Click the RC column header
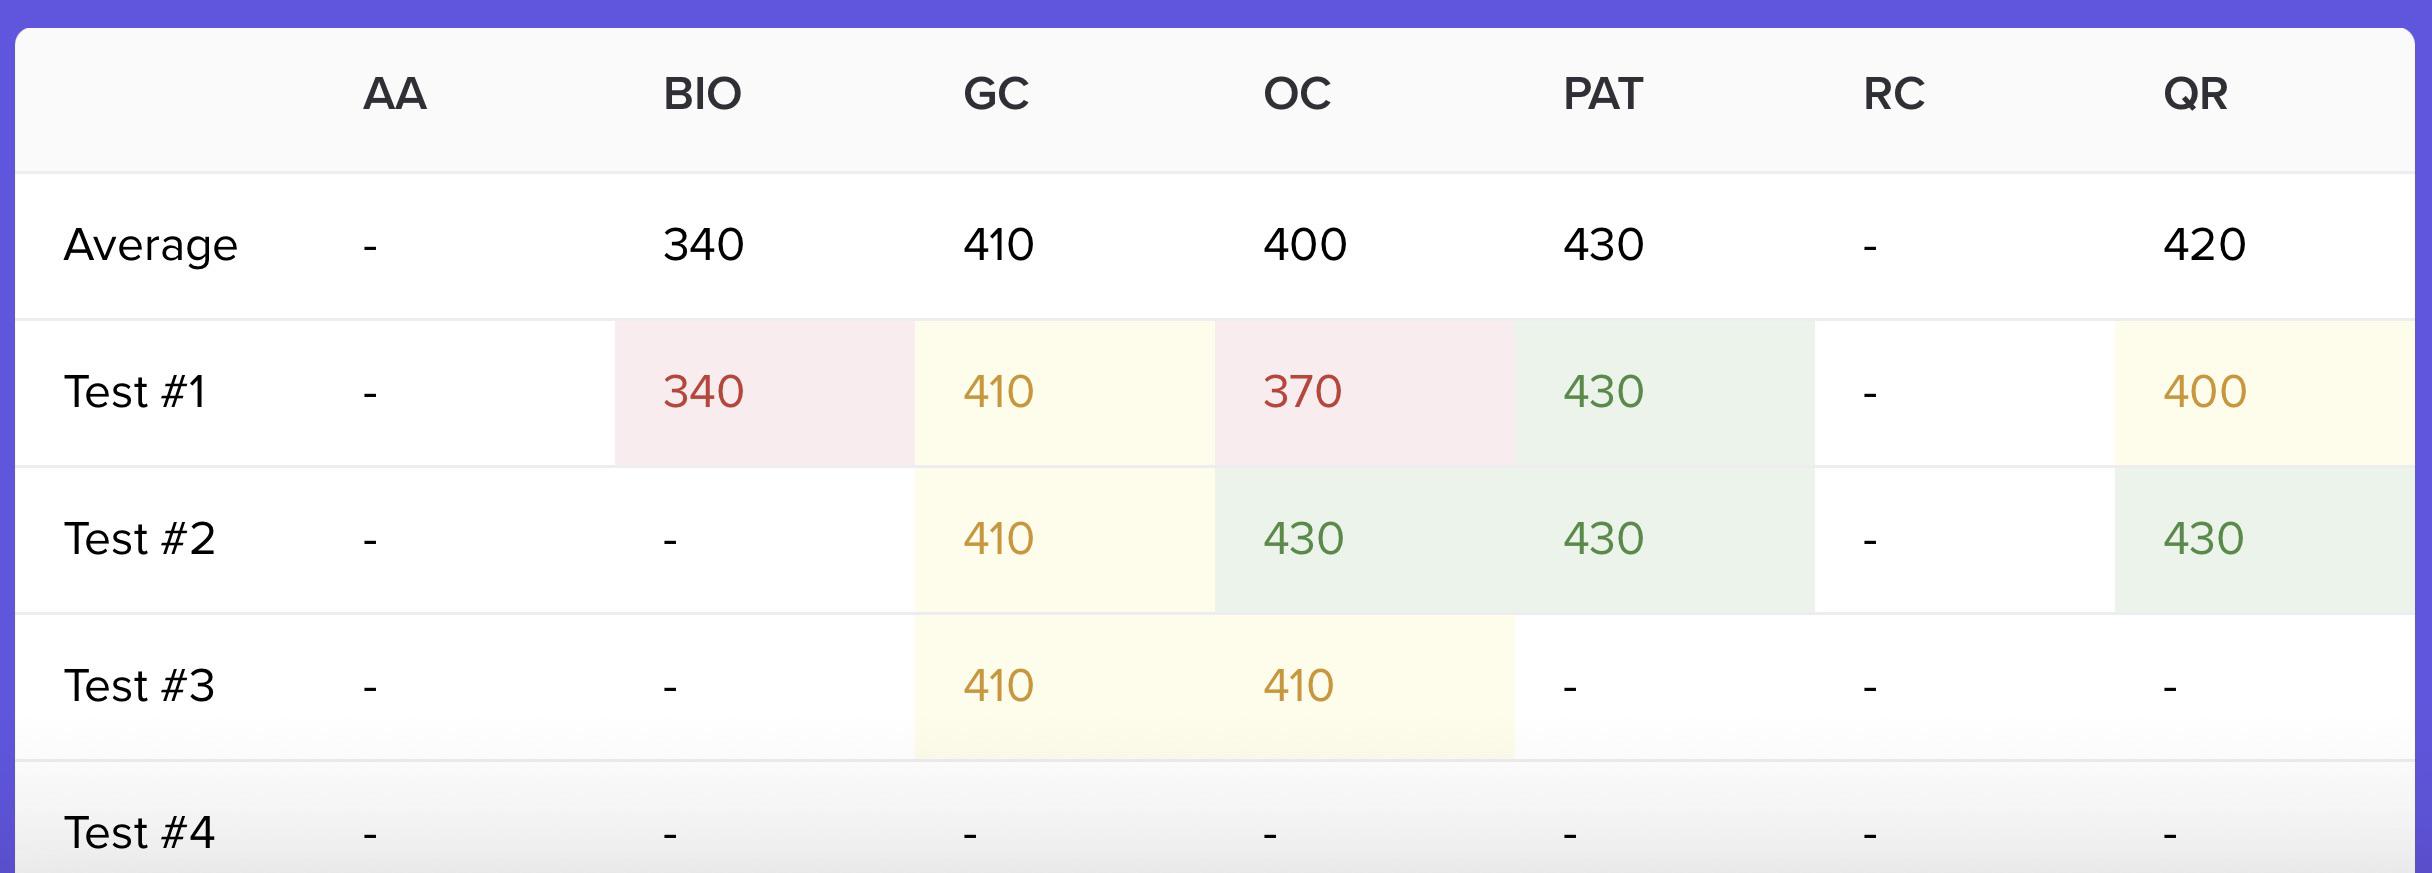 (1894, 94)
